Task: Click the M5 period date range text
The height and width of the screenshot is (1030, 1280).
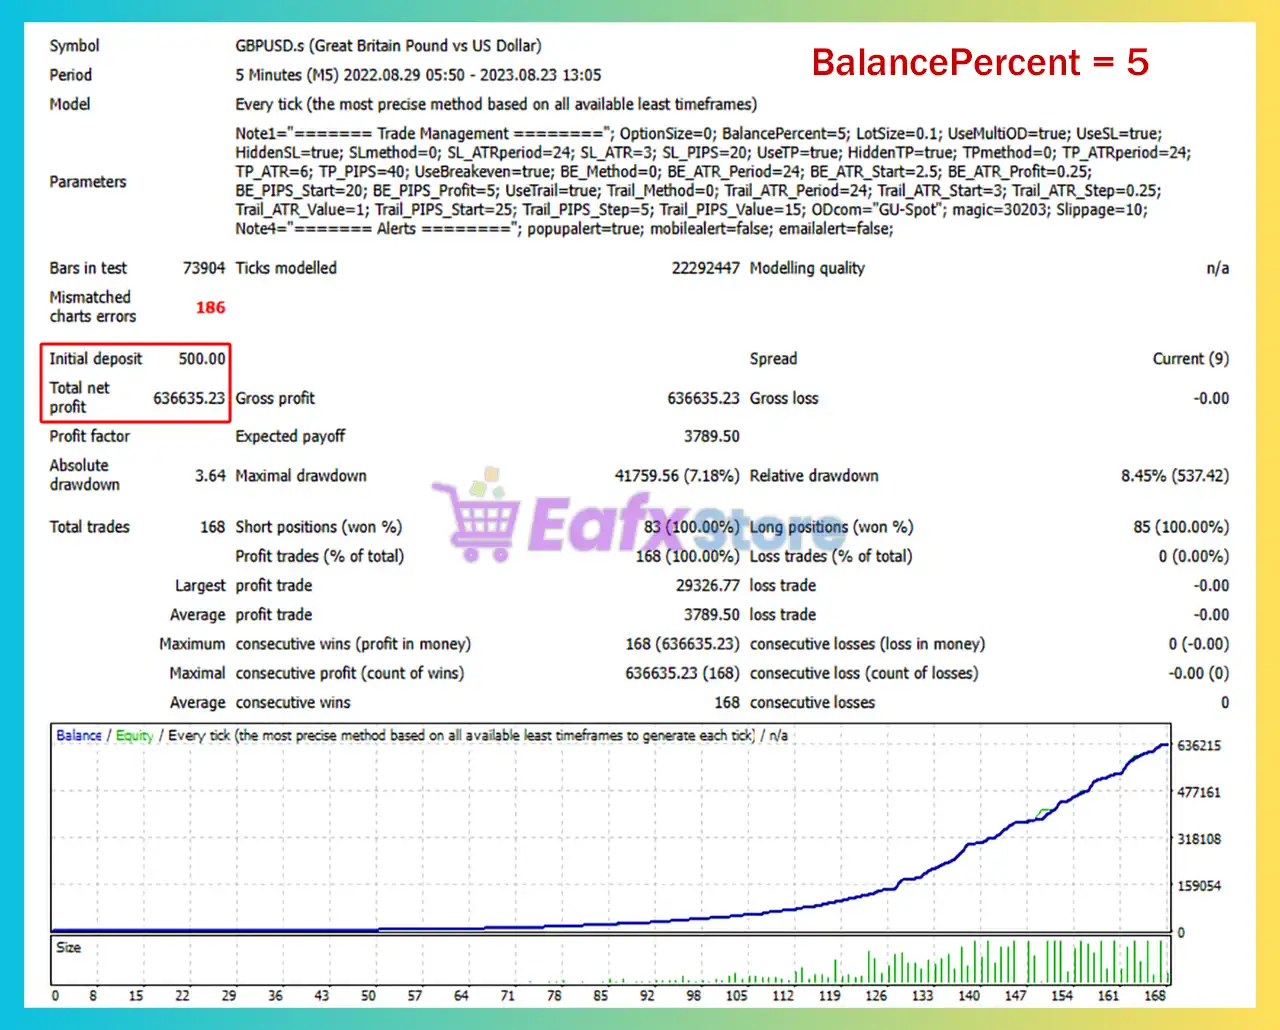Action: (418, 75)
